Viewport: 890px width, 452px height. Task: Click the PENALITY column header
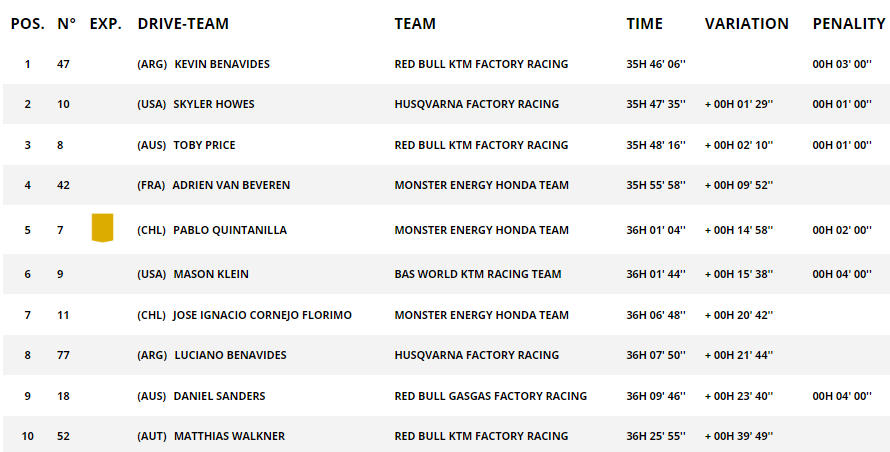coord(849,24)
